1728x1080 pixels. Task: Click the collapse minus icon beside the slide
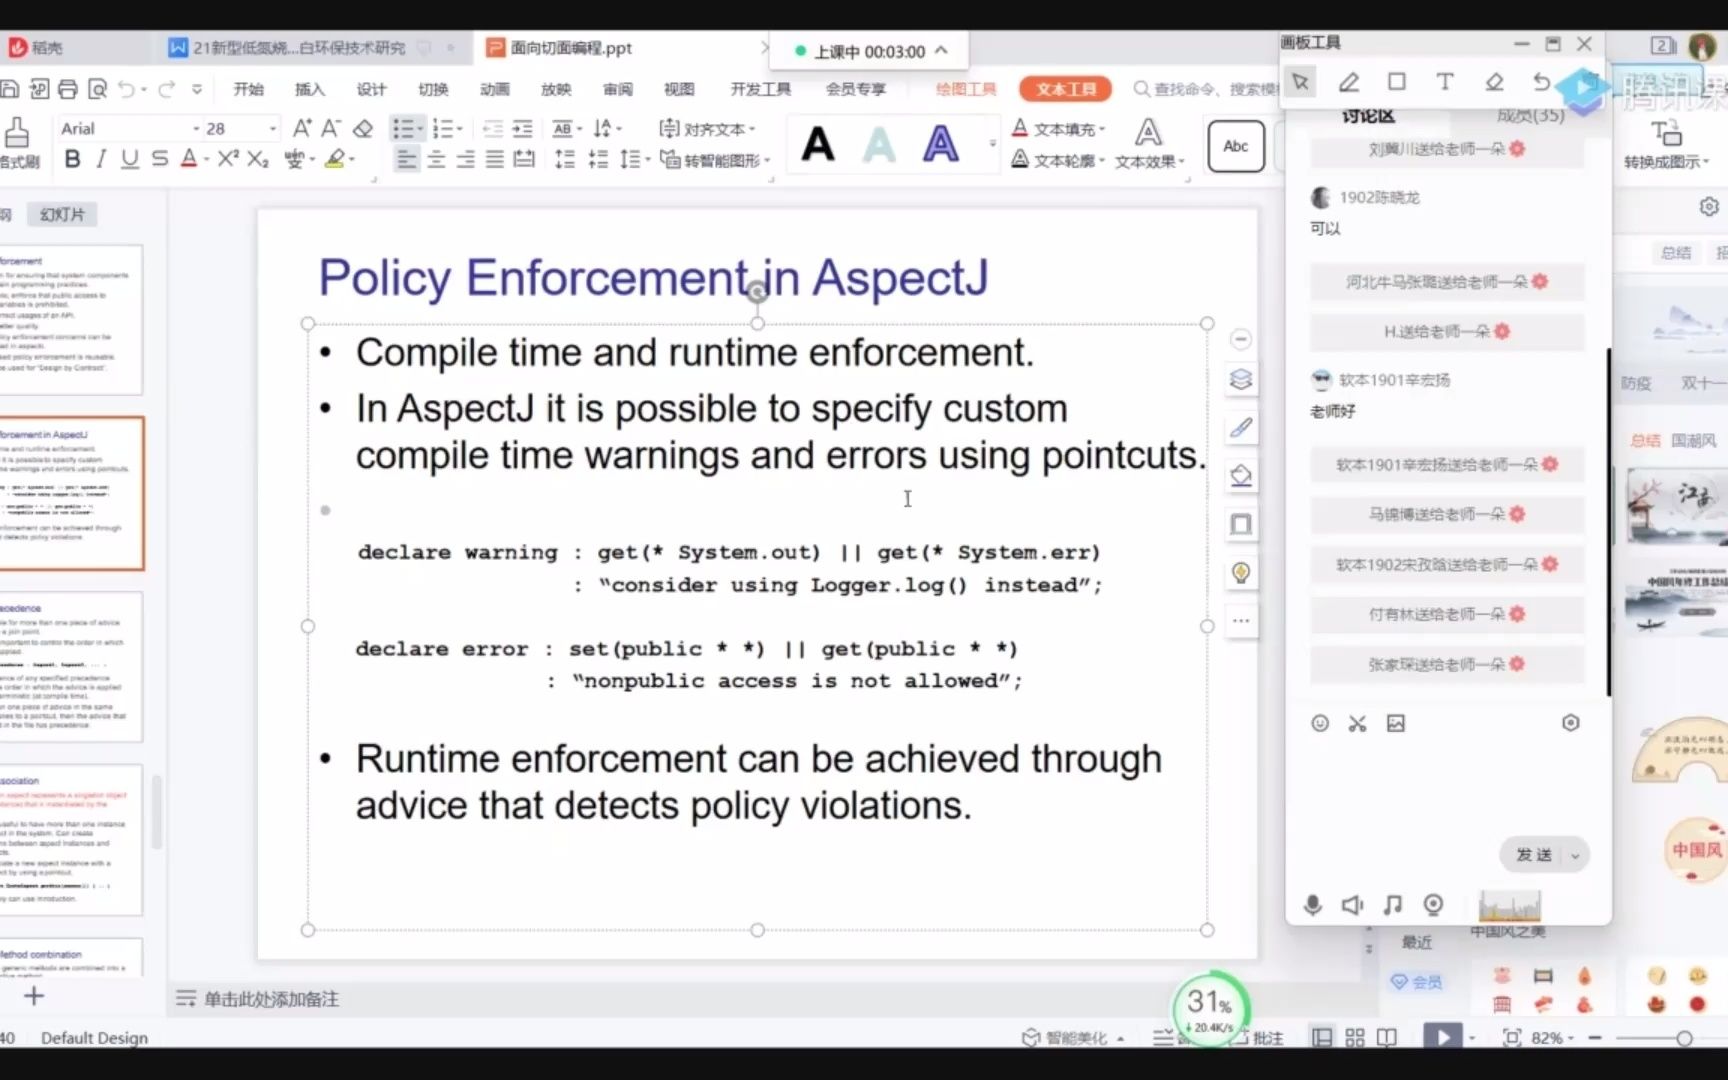(1241, 340)
